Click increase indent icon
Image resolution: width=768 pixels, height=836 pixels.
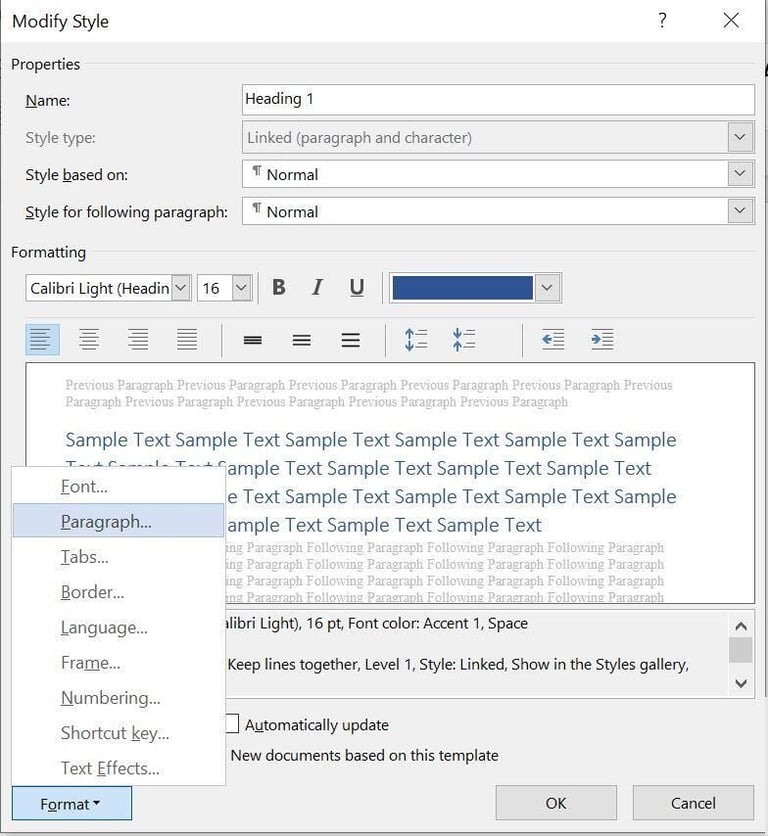point(602,340)
